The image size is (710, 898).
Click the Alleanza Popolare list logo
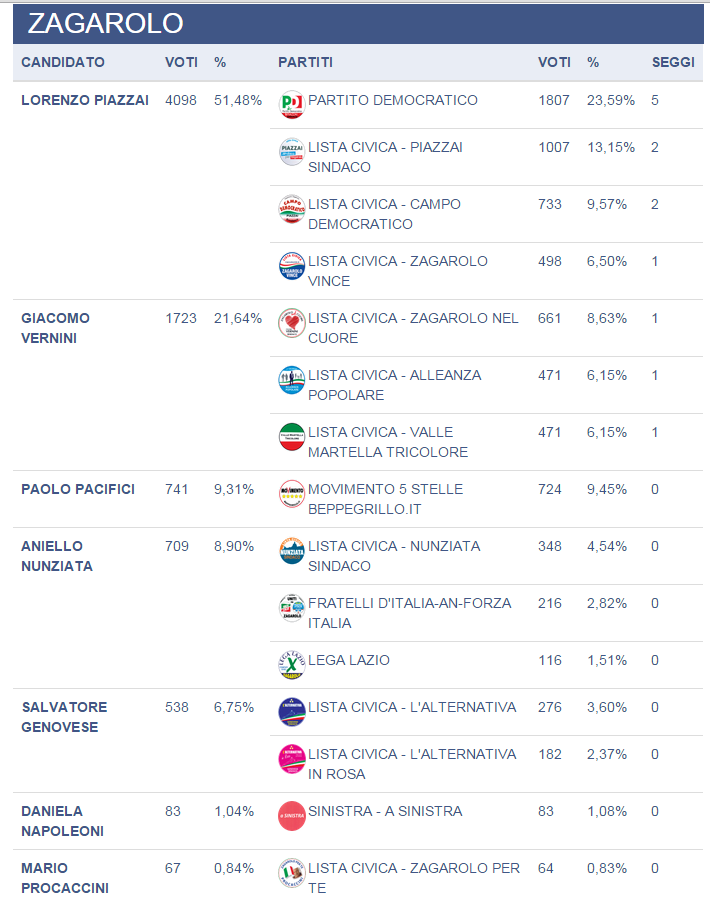(291, 380)
